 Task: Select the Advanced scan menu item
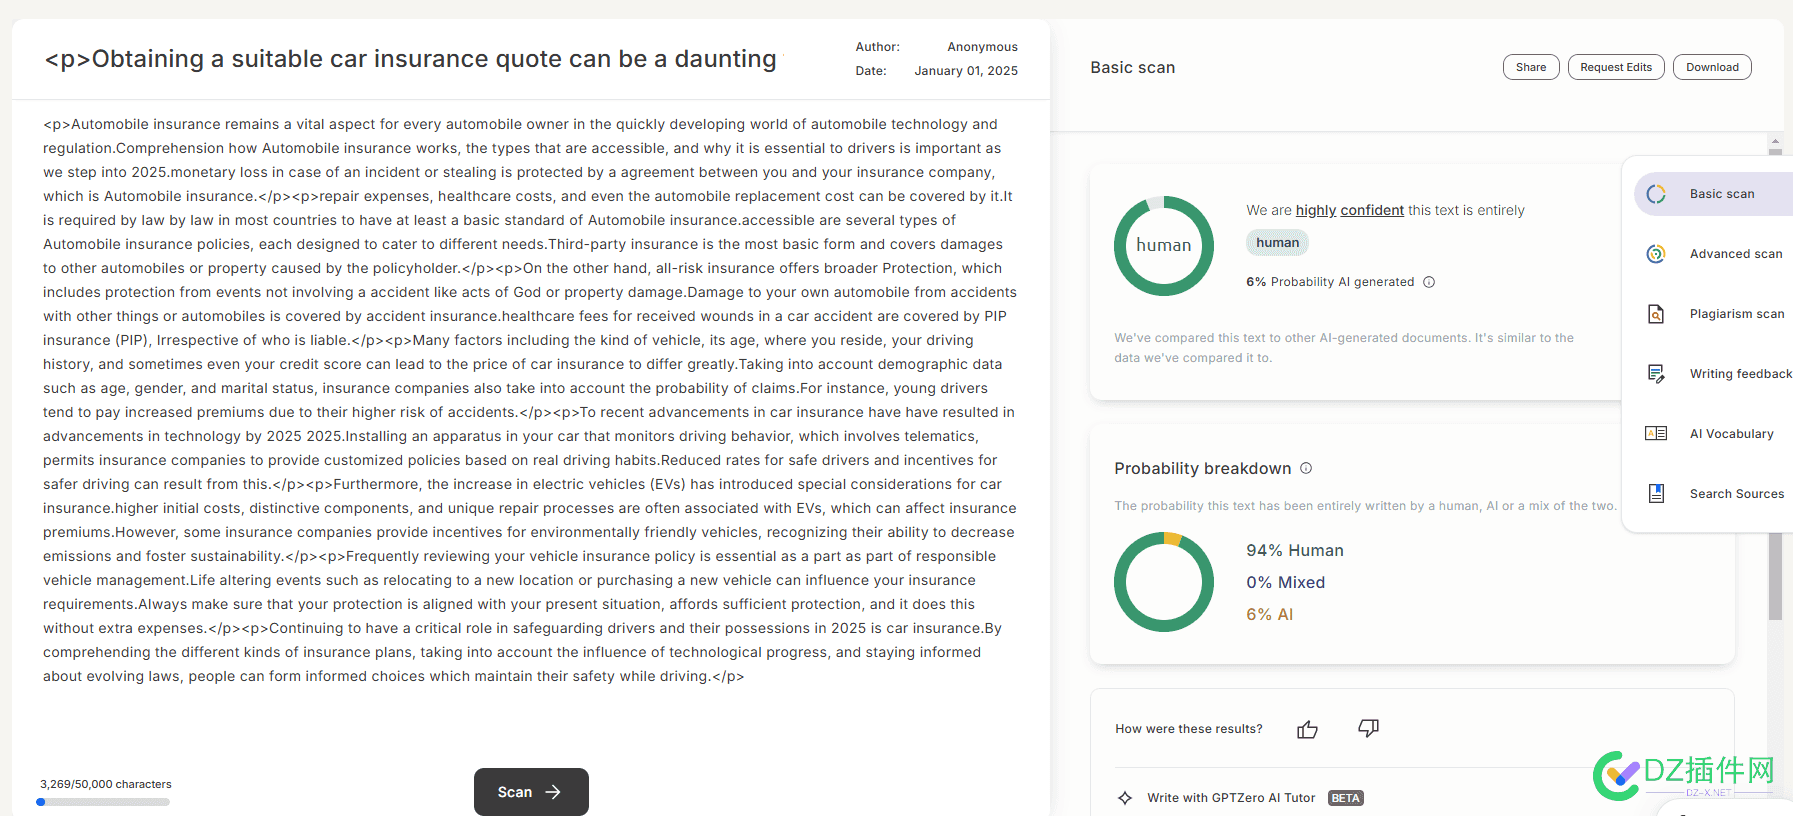point(1713,254)
